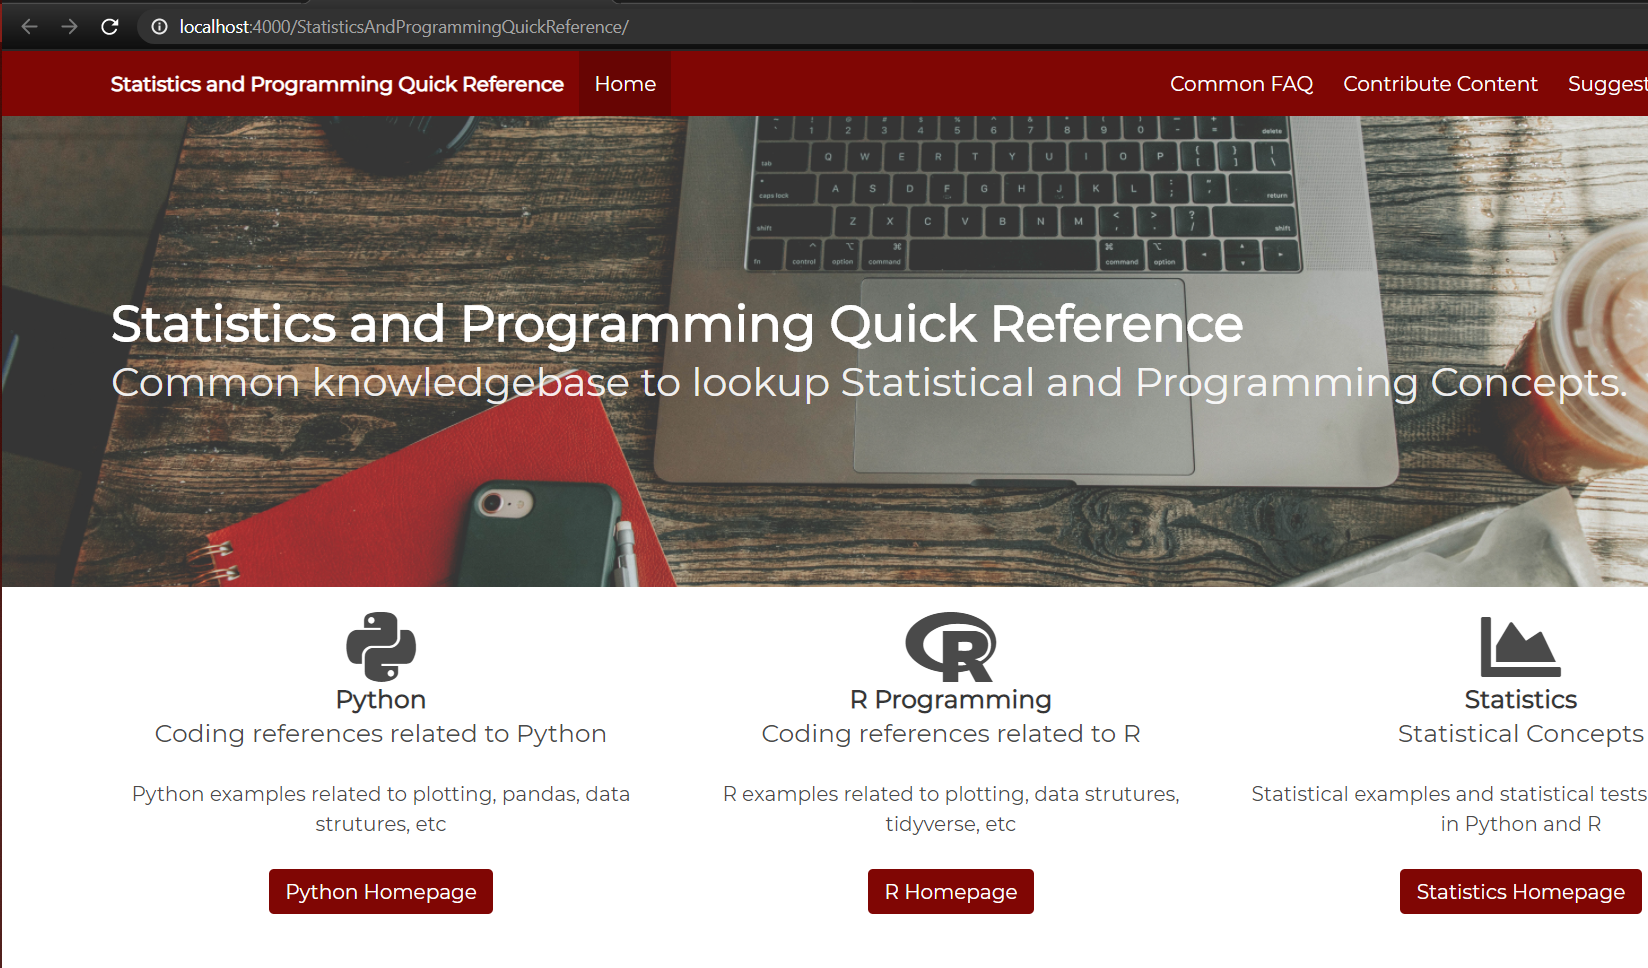Click the Statistics Homepage button

pos(1520,891)
